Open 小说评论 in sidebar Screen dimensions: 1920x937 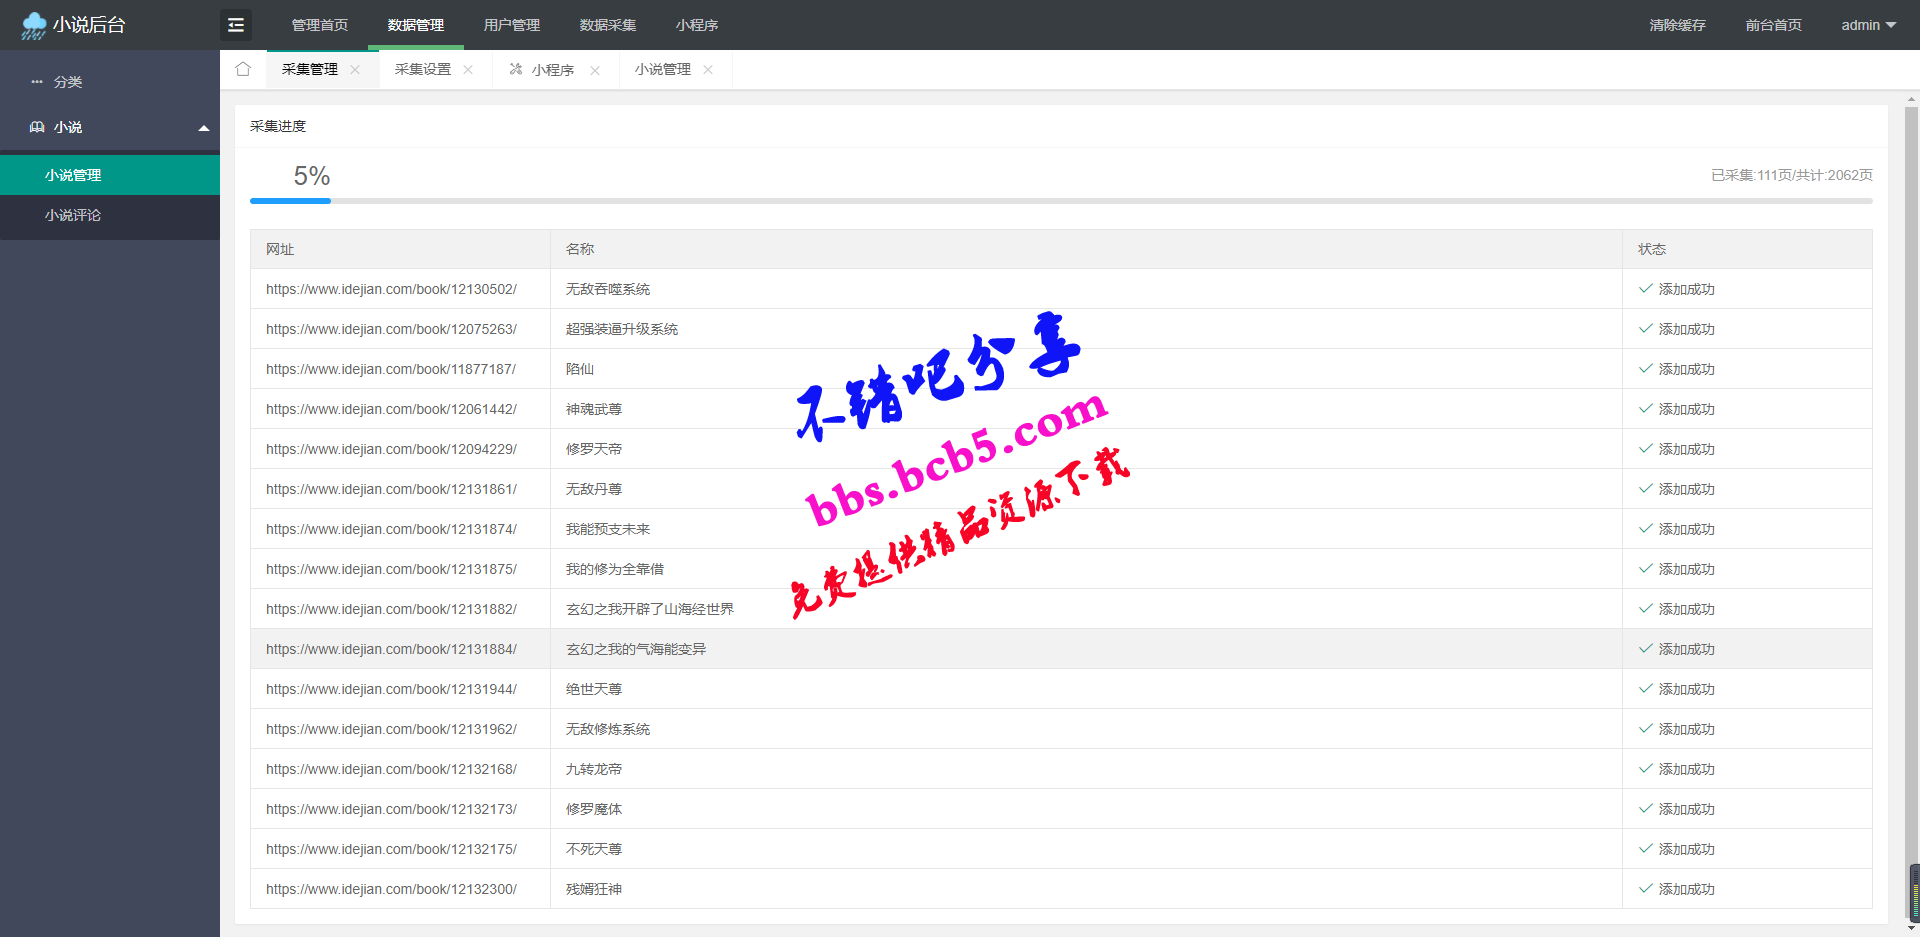(73, 215)
